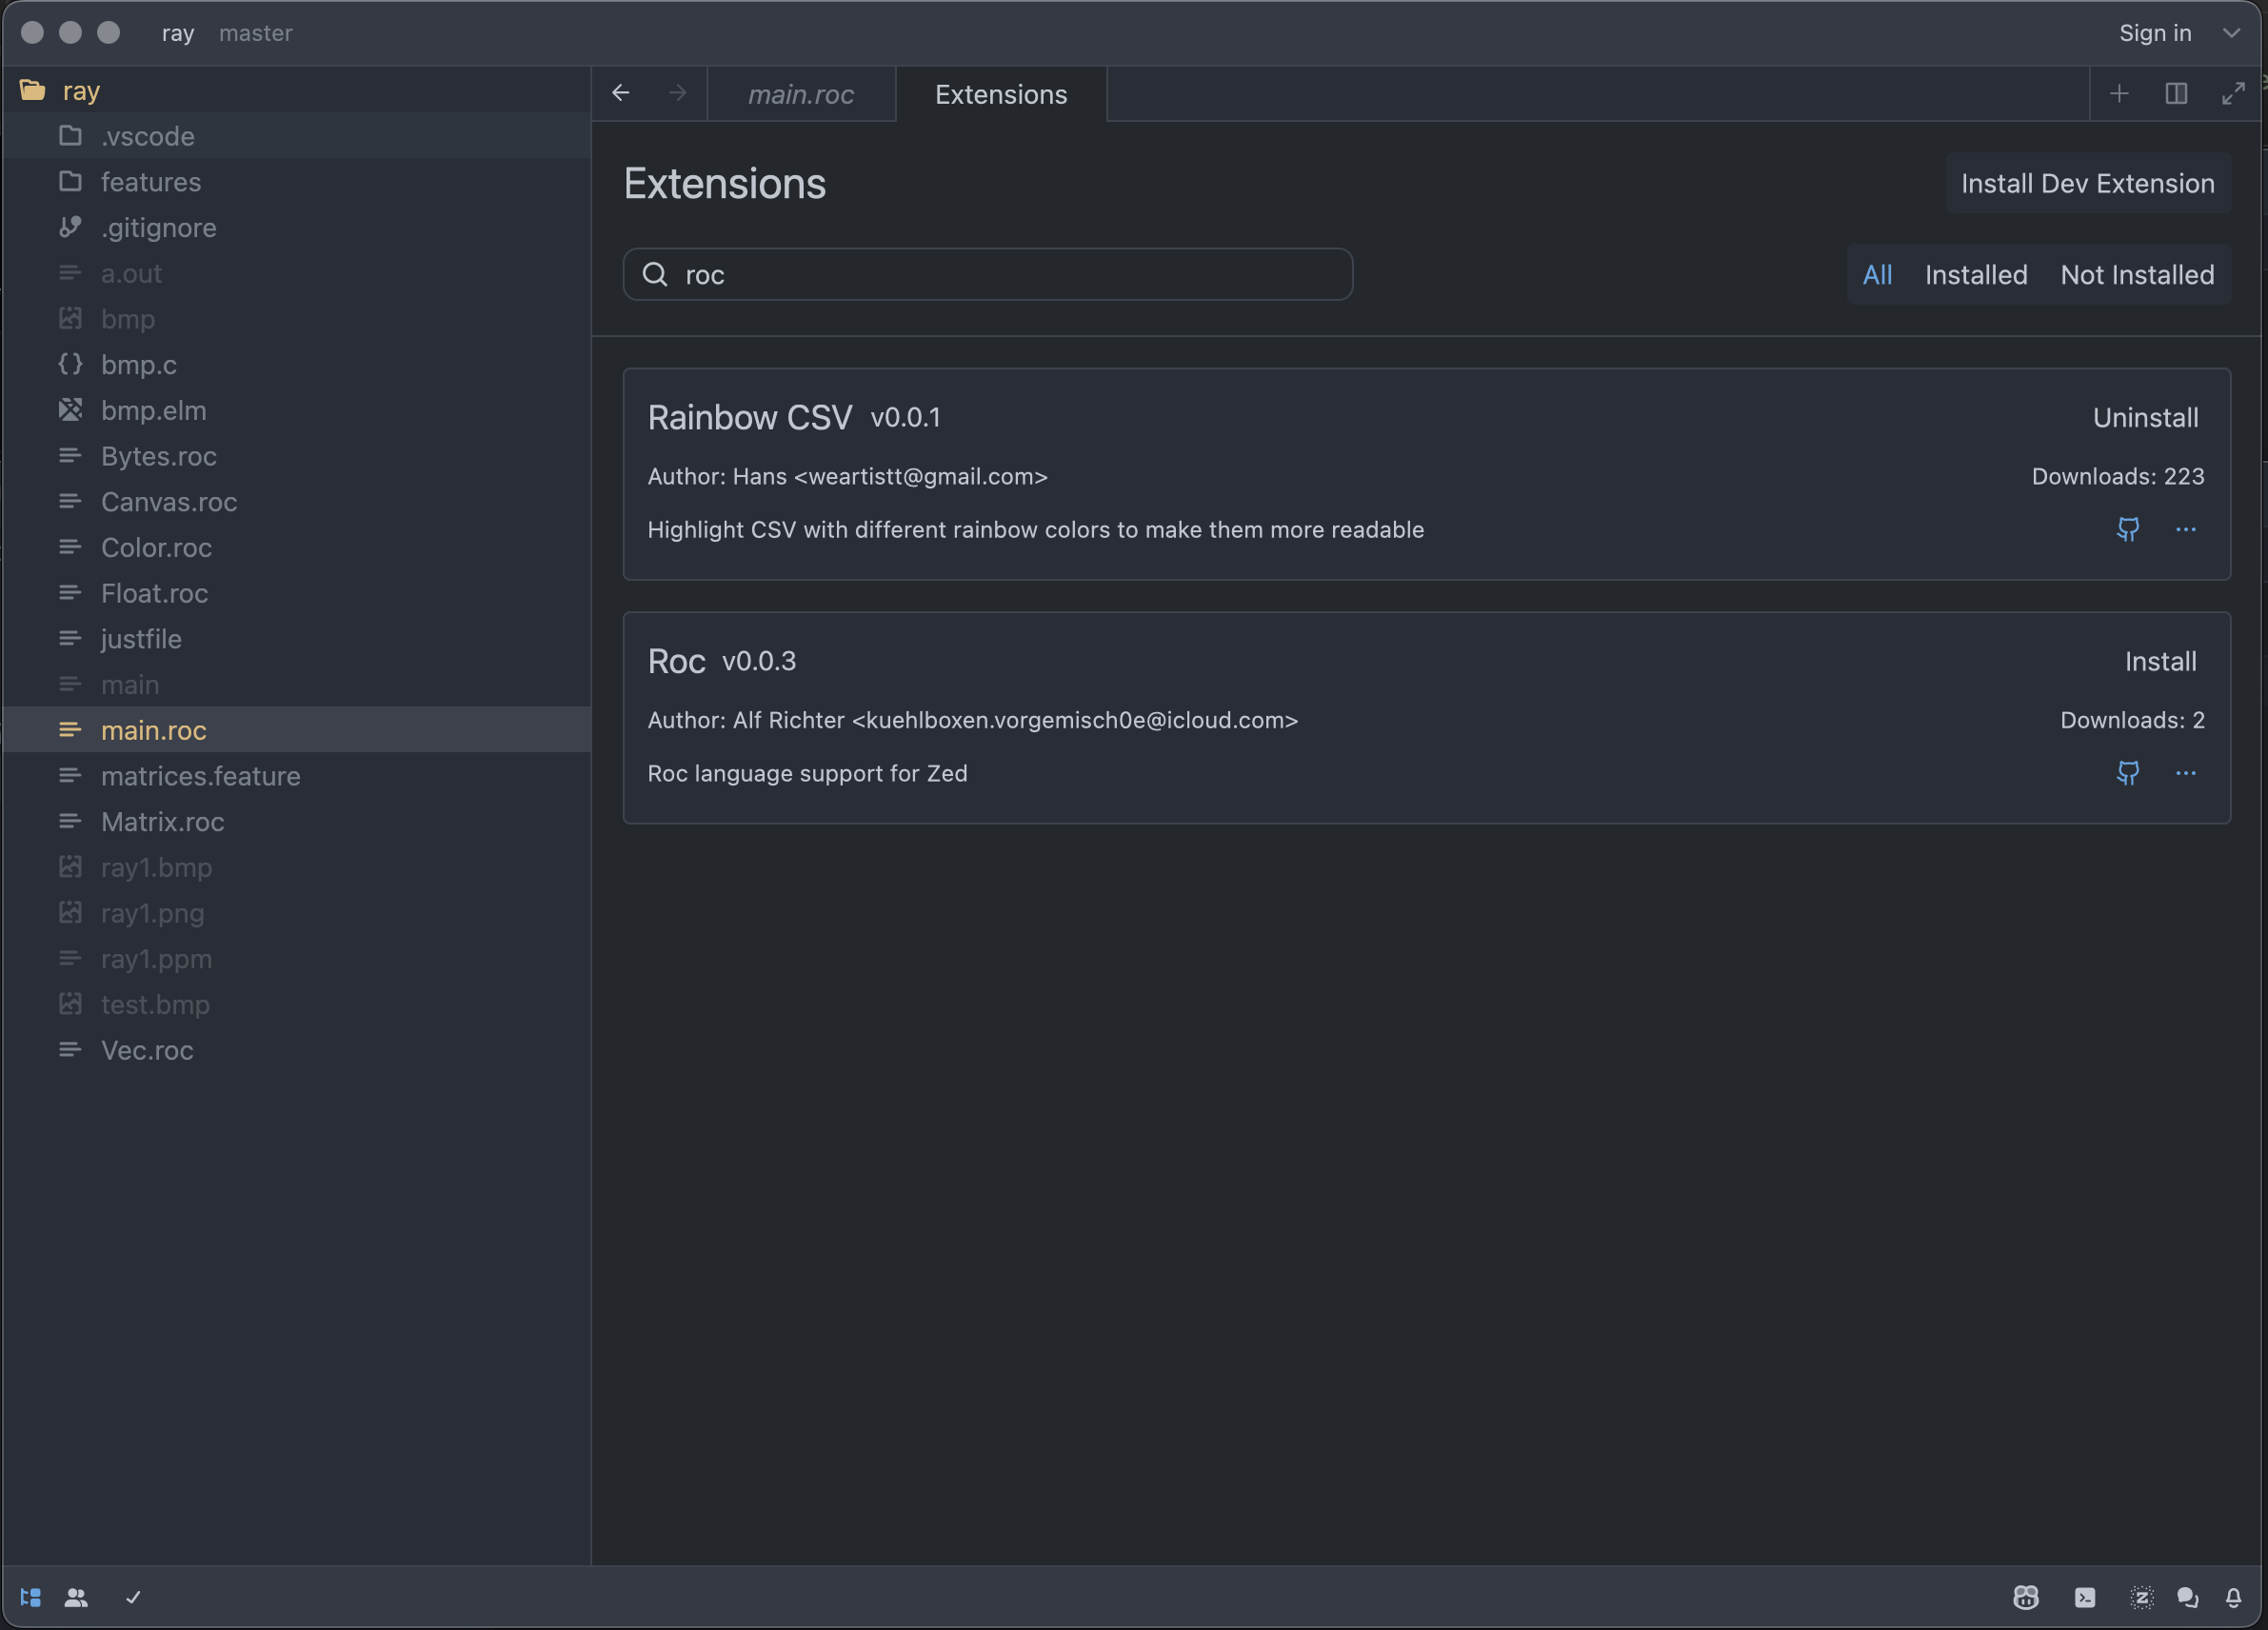This screenshot has height=1630, width=2268.
Task: Zoom the pane with the expand icon
Action: 2233,94
